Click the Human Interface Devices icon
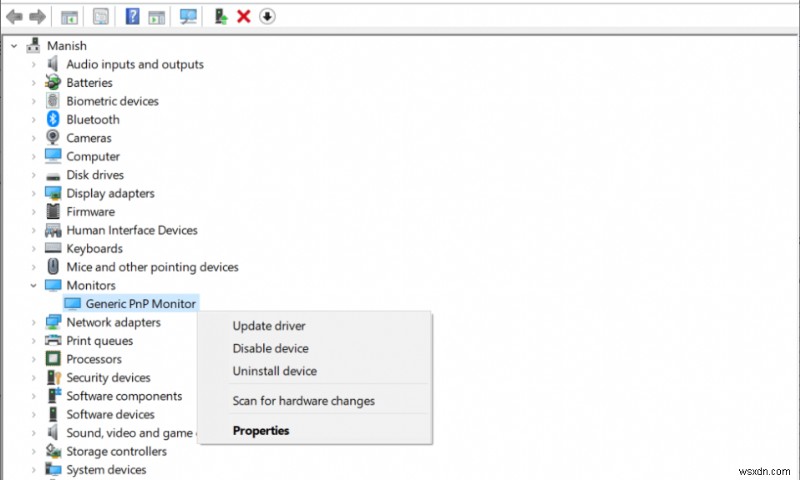The width and height of the screenshot is (800, 480). click(53, 230)
